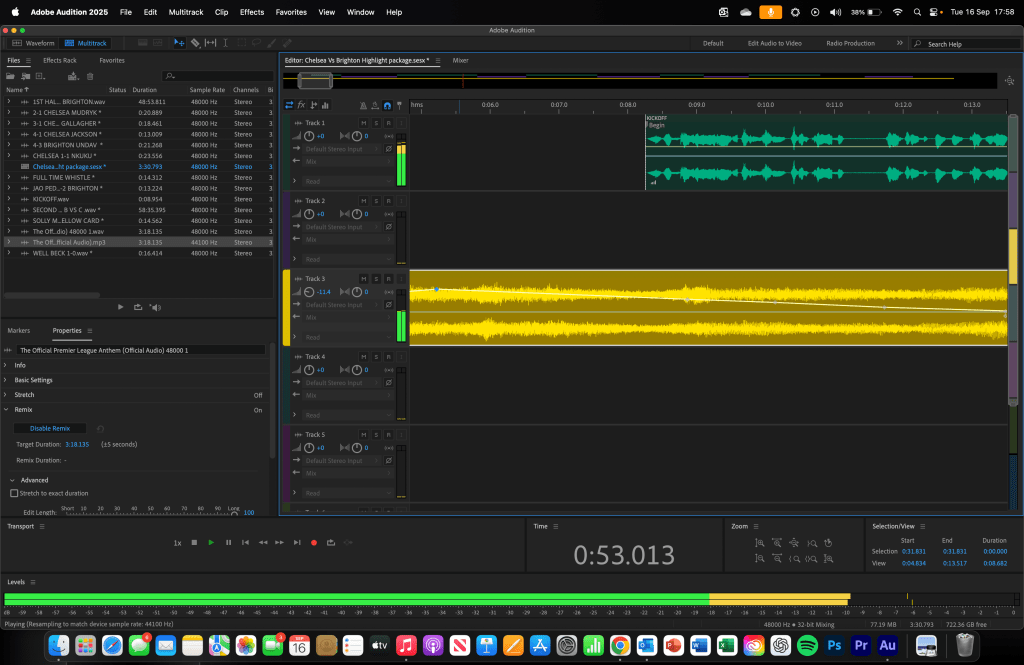Viewport: 1024px width, 665px height.
Task: Select the Time Selection tool
Action: pyautogui.click(x=227, y=43)
